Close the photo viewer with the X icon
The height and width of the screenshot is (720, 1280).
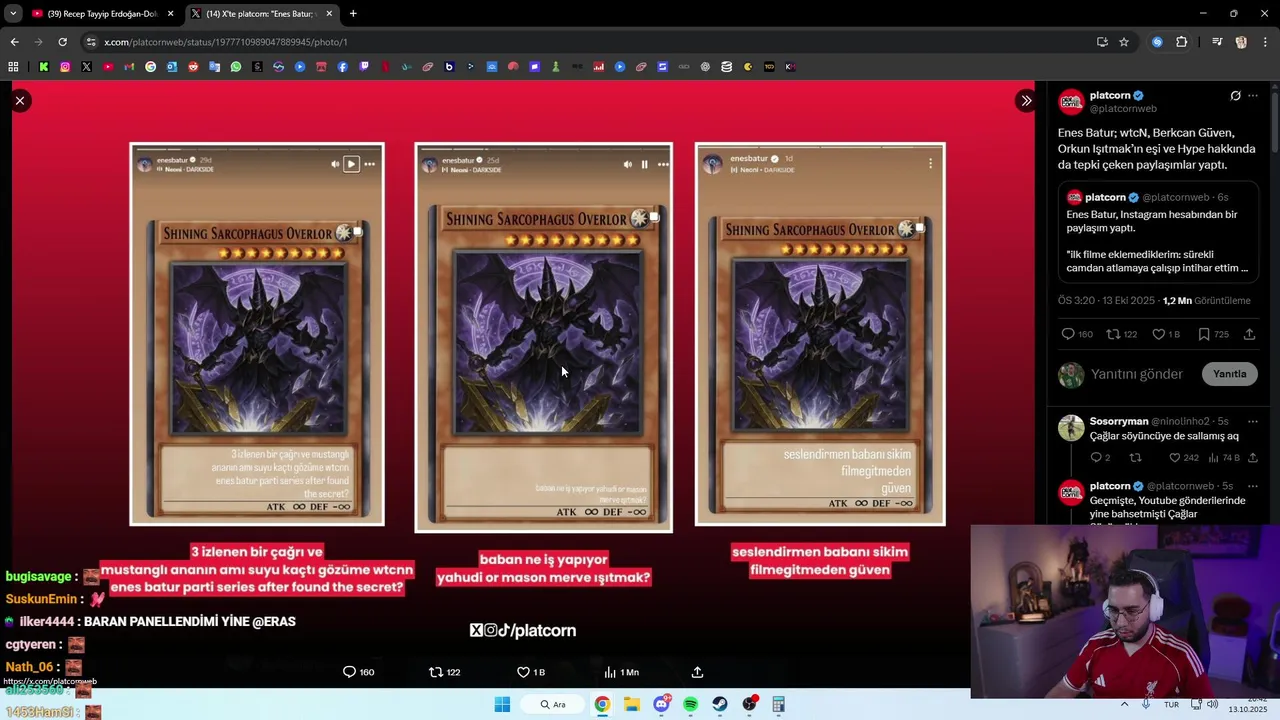(x=20, y=101)
